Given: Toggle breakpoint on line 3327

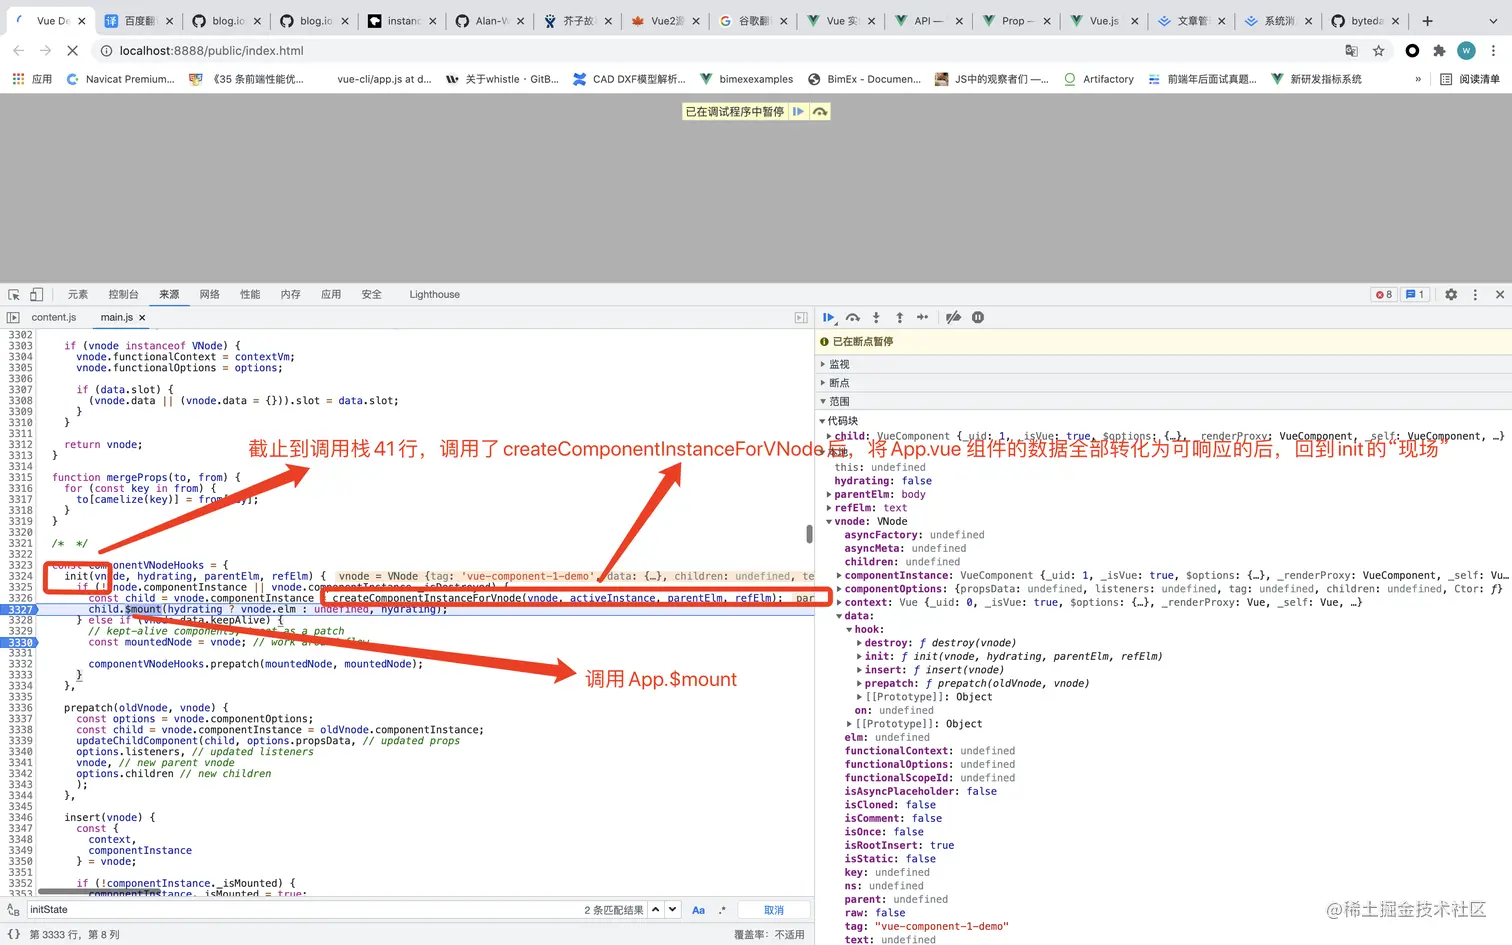Looking at the screenshot, I should tap(20, 609).
